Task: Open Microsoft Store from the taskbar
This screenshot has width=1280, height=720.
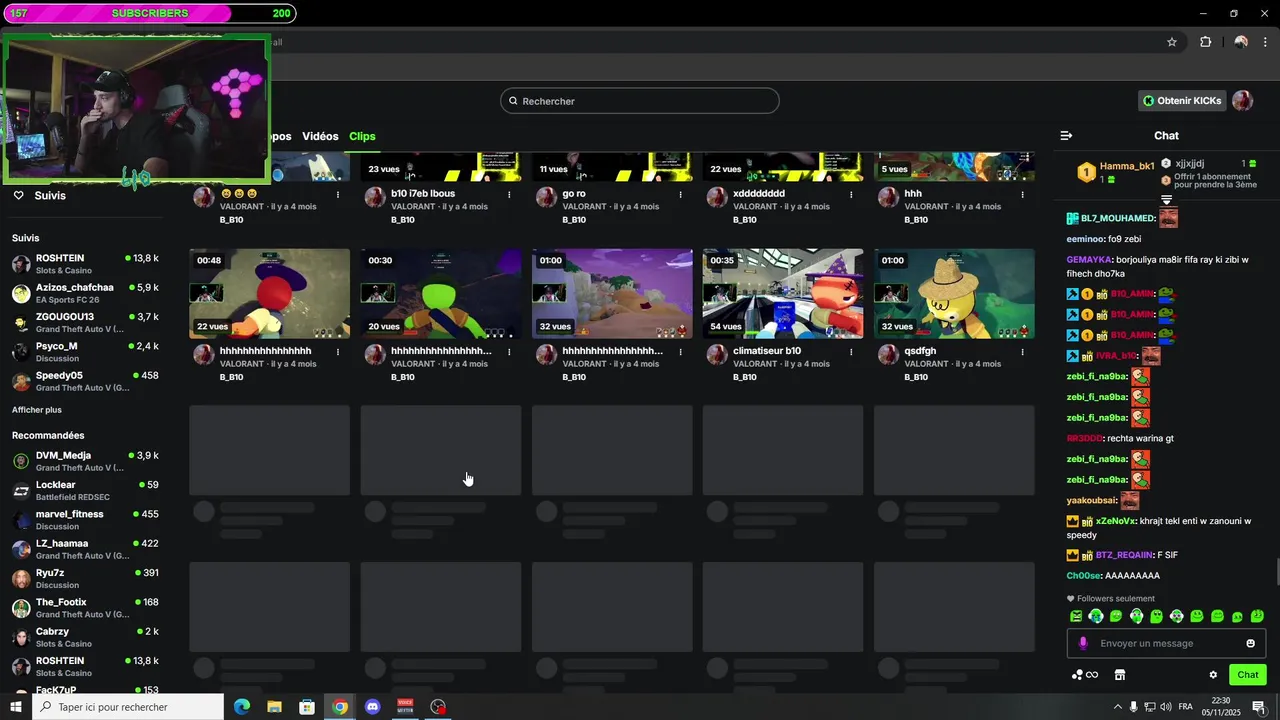Action: 307,707
